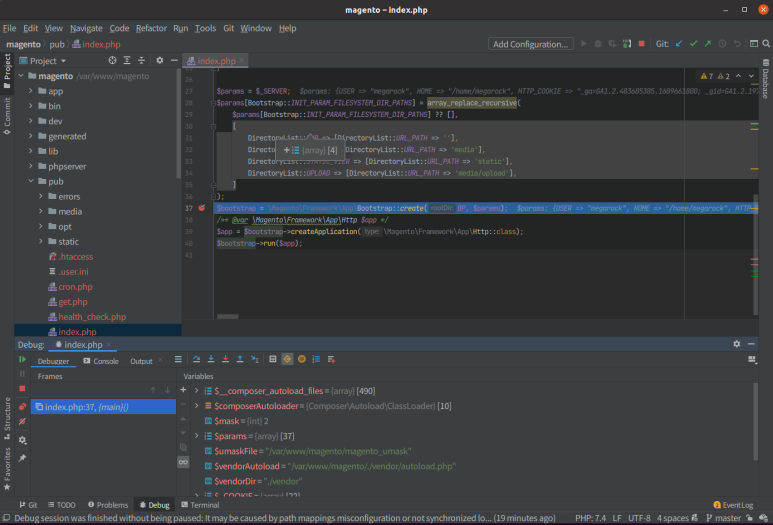Click the Step Into debugger icon
This screenshot has height=525, width=773.
pyautogui.click(x=211, y=359)
